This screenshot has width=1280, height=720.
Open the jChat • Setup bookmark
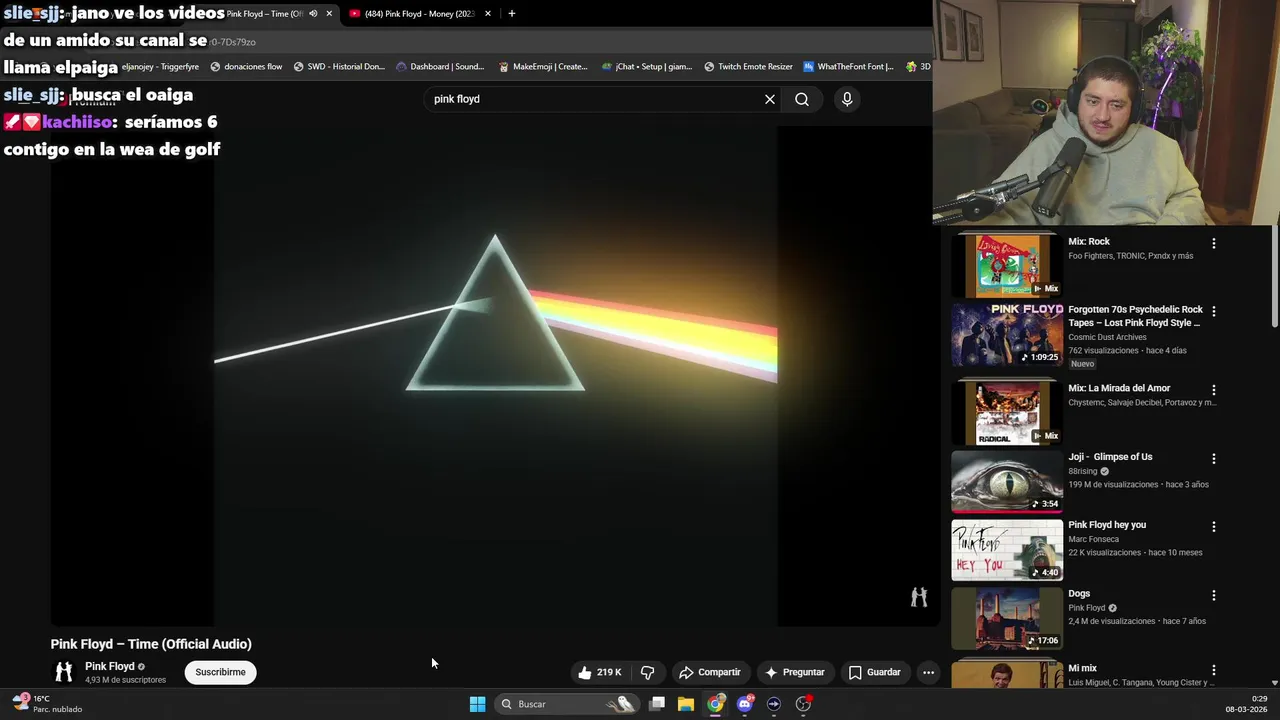click(x=646, y=67)
